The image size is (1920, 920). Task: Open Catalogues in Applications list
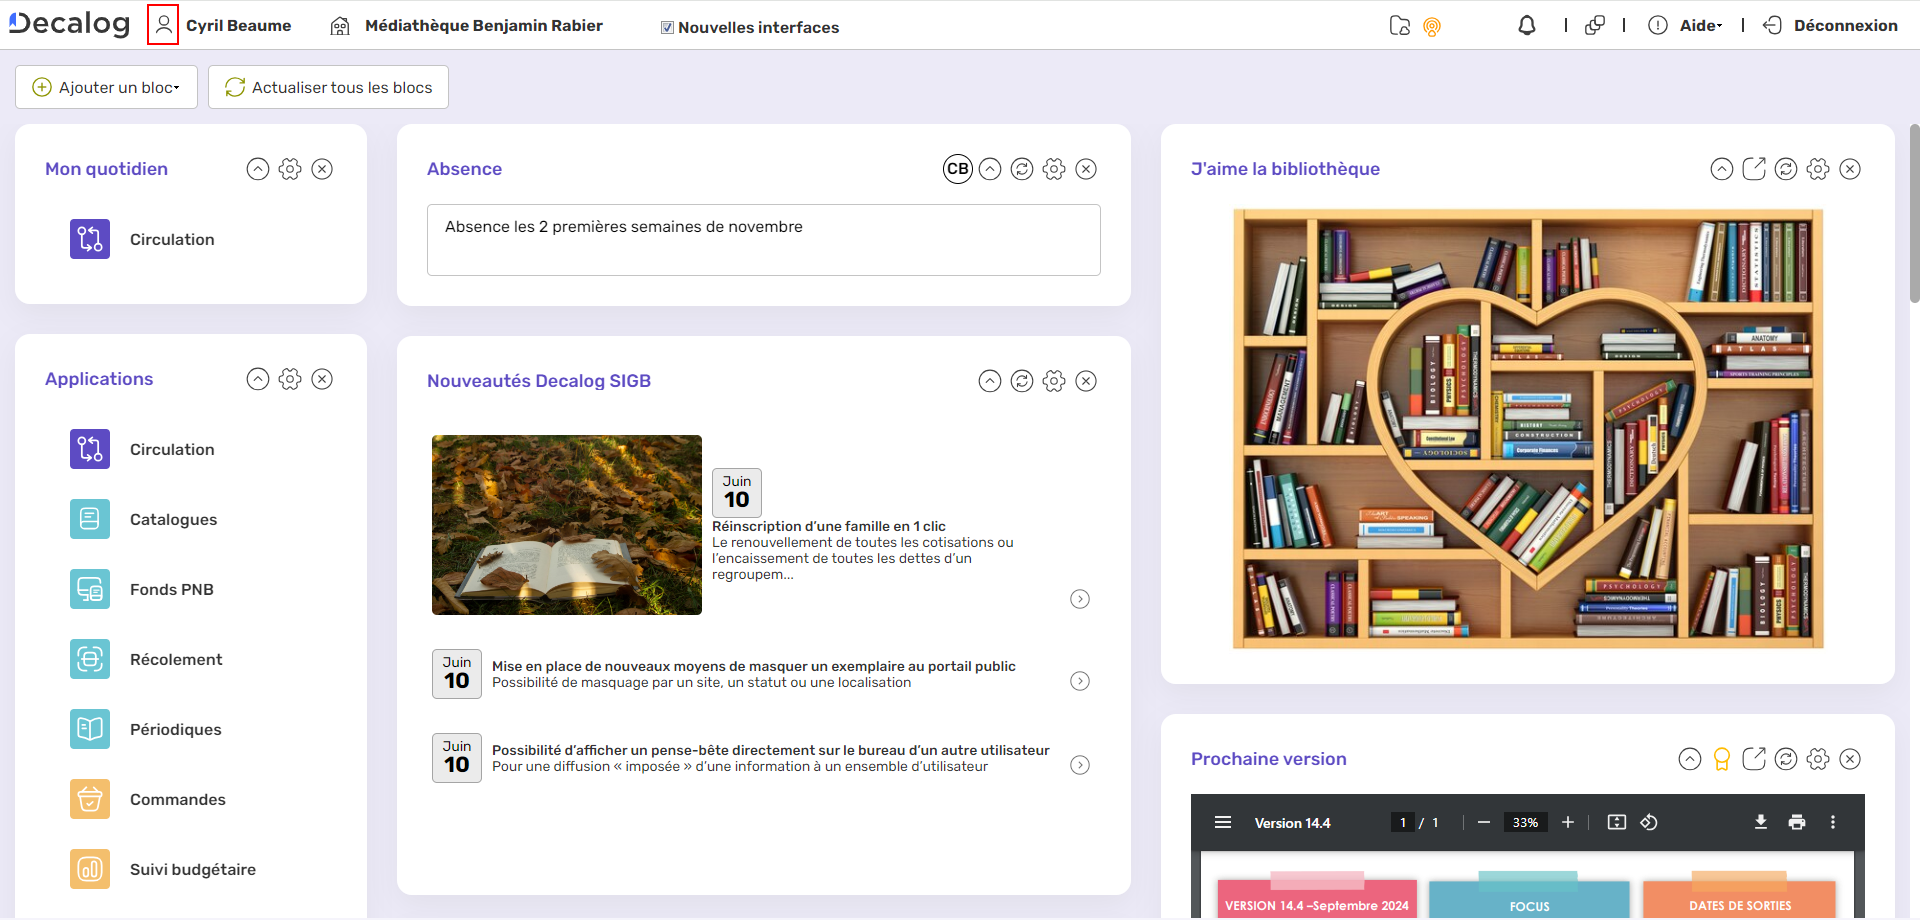coord(173,520)
